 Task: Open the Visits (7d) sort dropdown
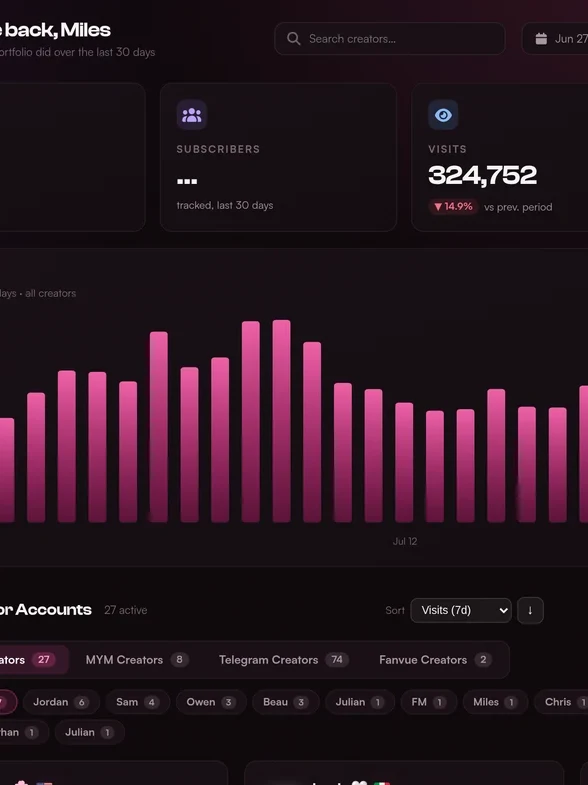click(x=461, y=610)
